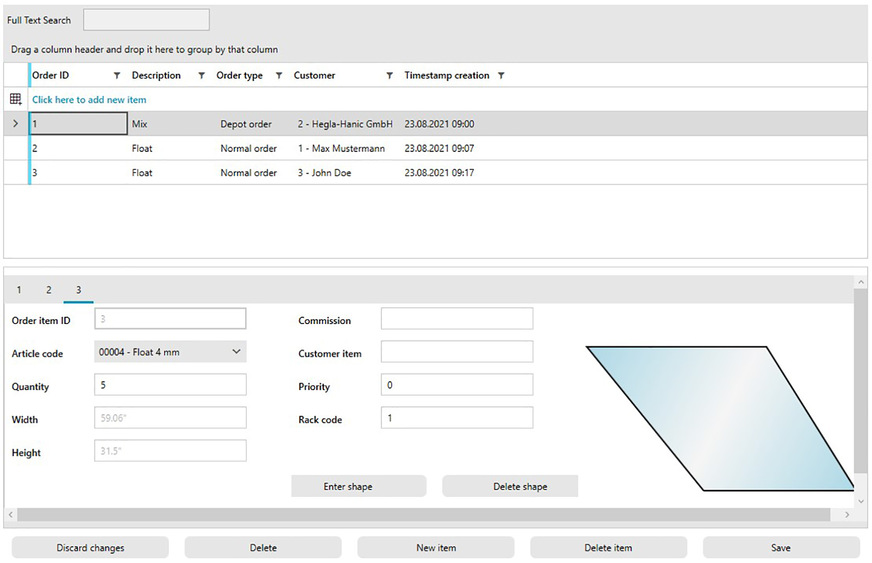Click the new-row grid icon
This screenshot has width=872, height=563.
pyautogui.click(x=15, y=99)
